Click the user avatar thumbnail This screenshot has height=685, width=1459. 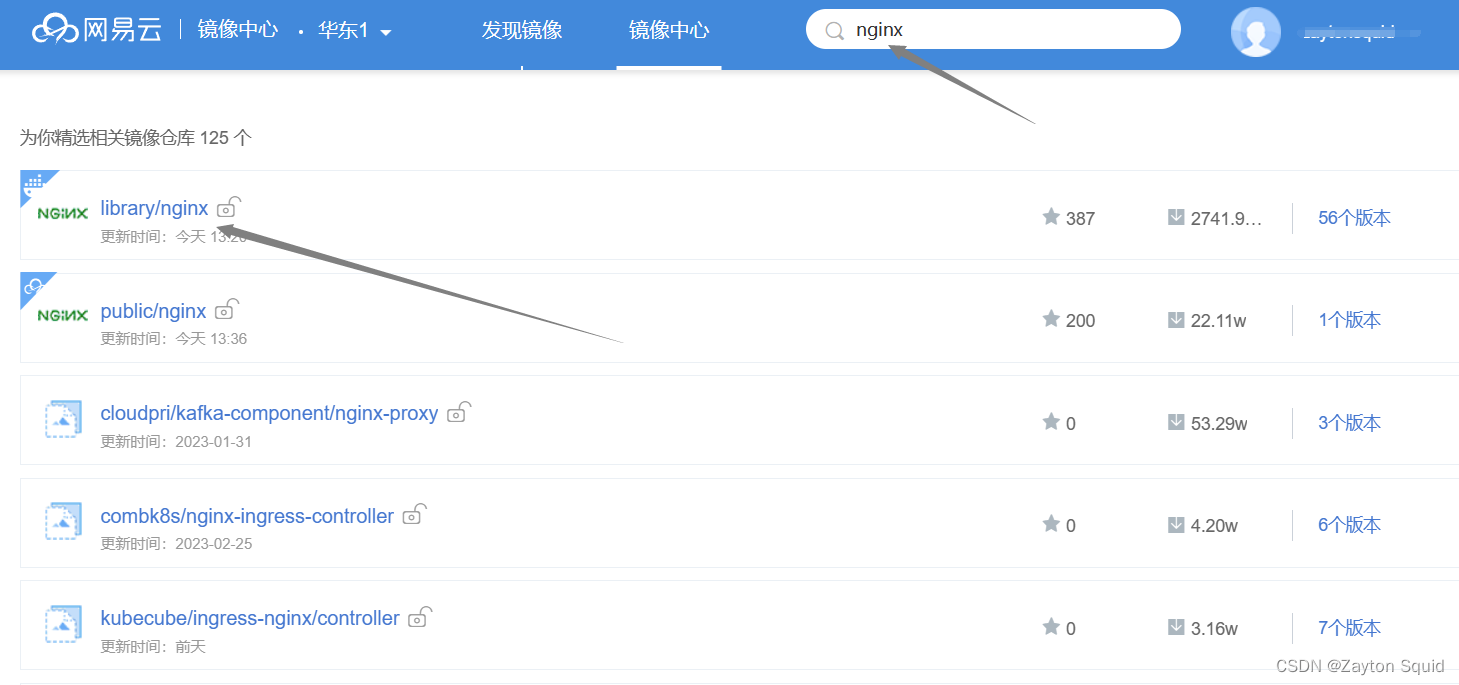1255,31
